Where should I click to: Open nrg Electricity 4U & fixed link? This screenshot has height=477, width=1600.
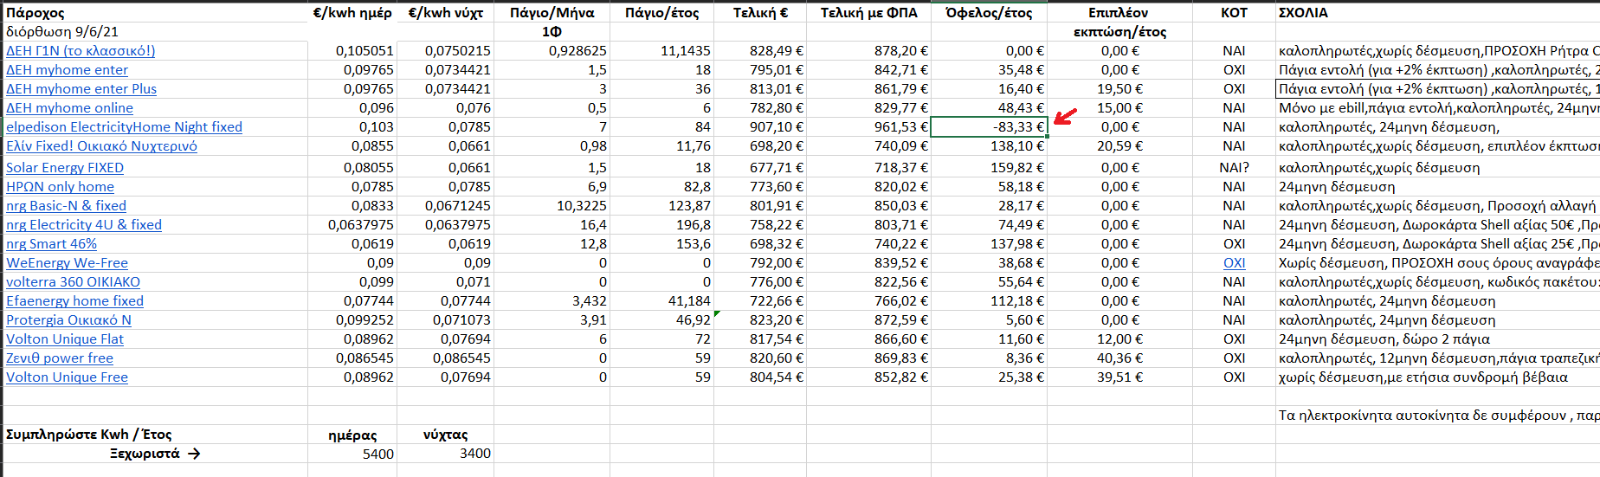point(84,225)
